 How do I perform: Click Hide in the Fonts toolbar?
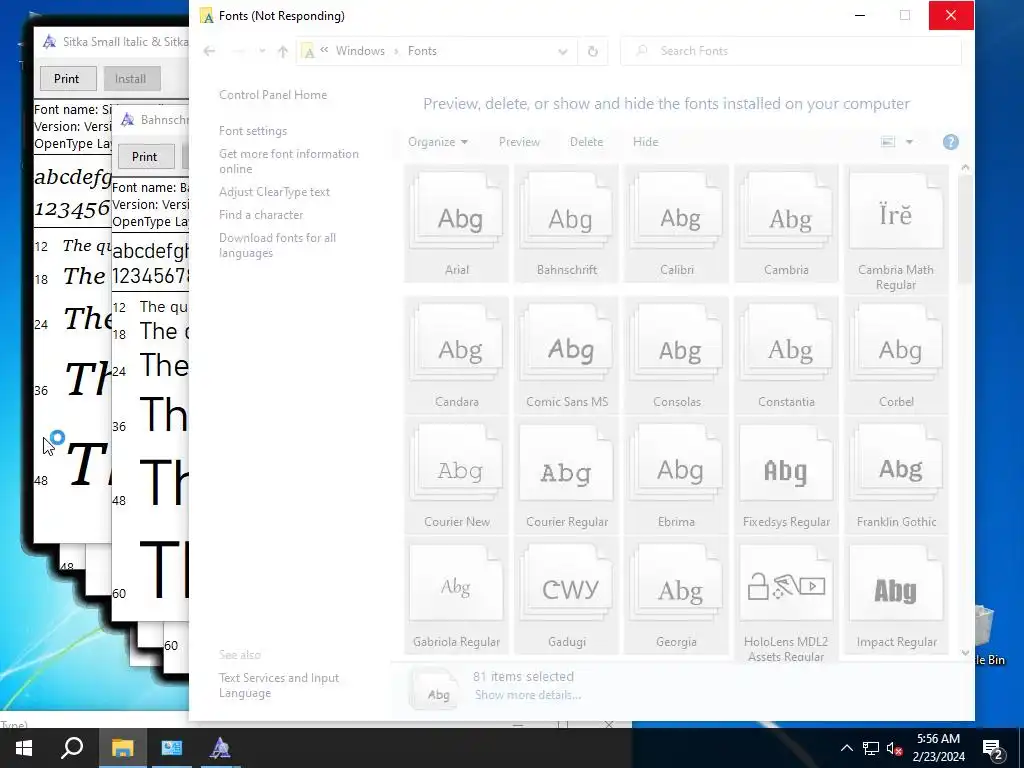tap(645, 142)
